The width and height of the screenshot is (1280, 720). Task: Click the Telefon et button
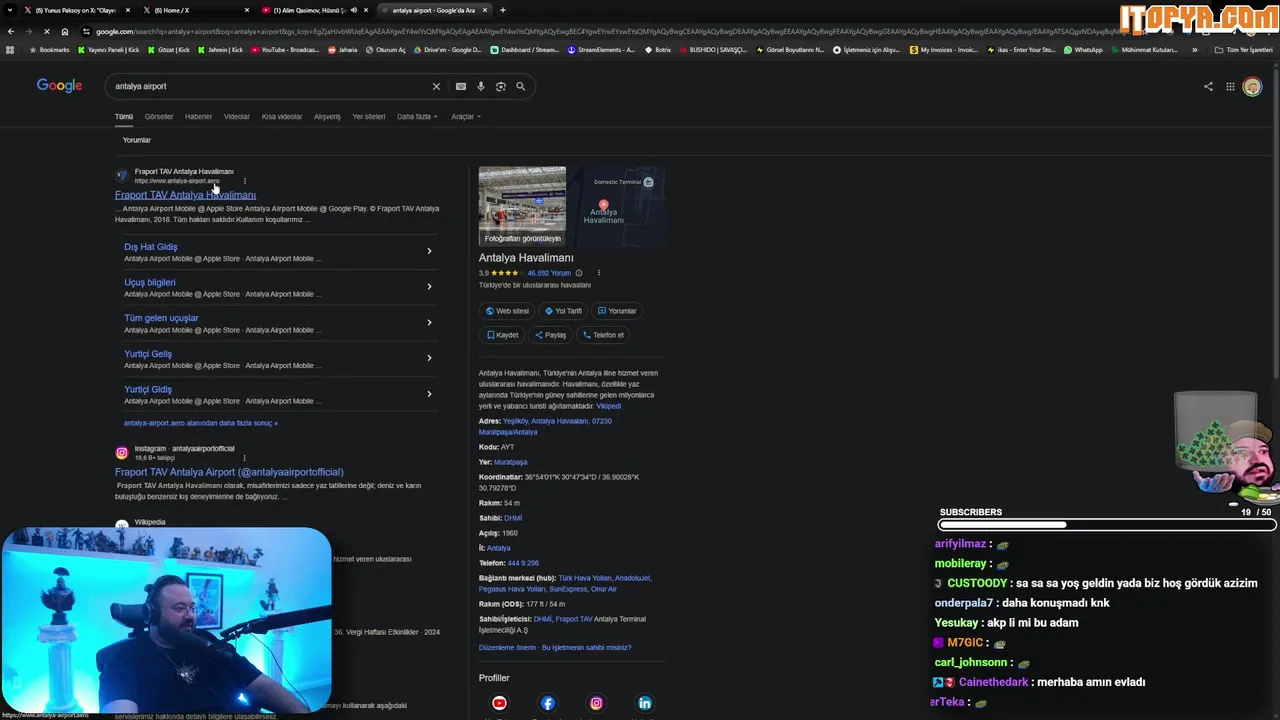pos(603,335)
